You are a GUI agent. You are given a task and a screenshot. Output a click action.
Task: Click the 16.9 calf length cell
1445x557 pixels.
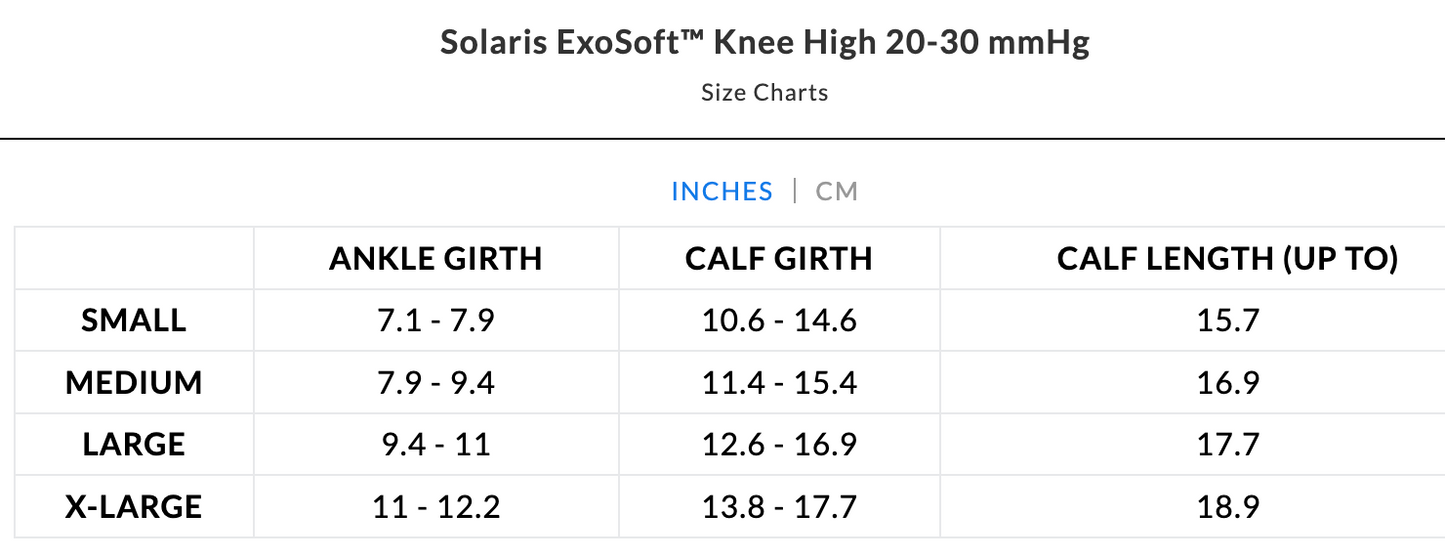click(1227, 383)
